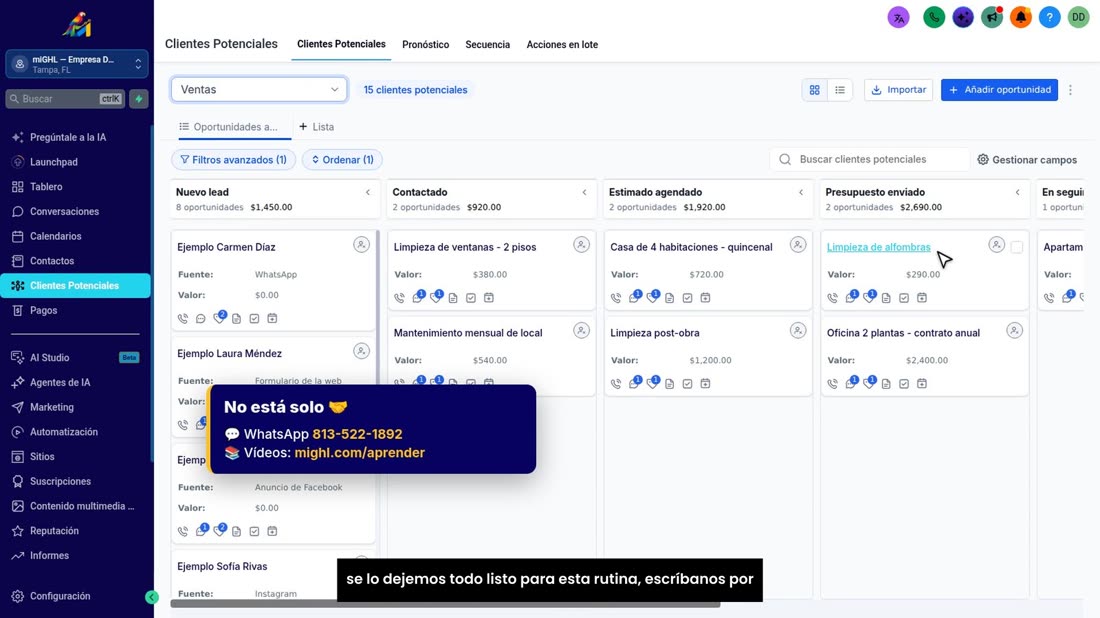Open AI Studio Beta in sidebar

click(x=76, y=358)
